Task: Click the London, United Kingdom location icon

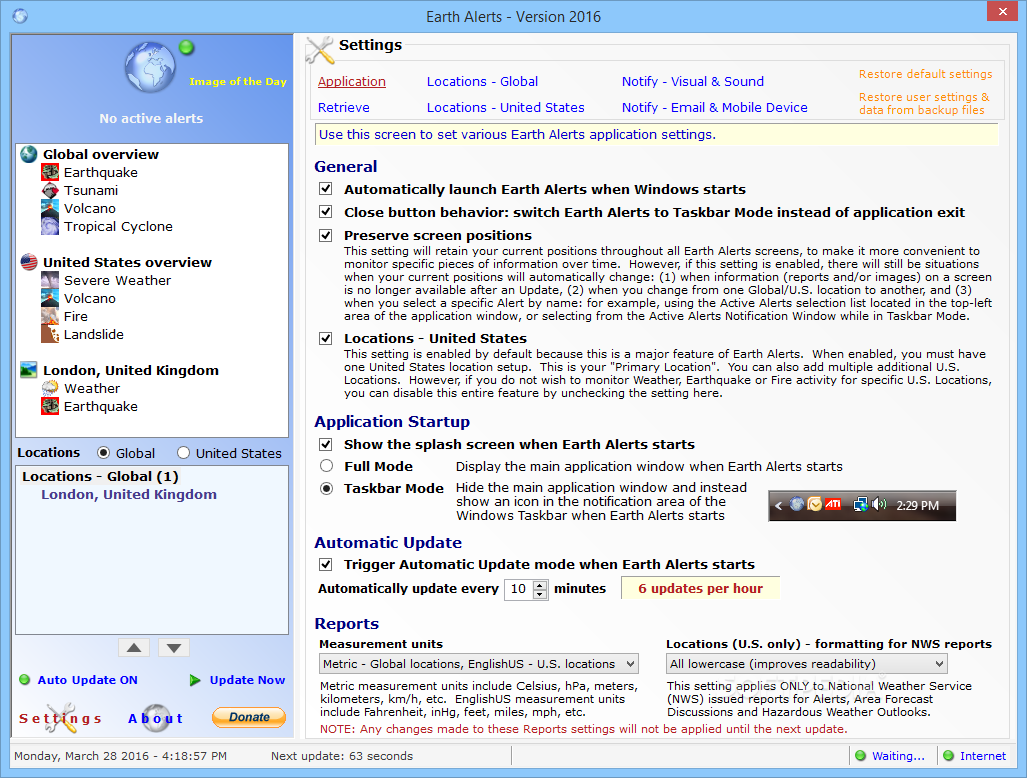Action: (x=29, y=370)
